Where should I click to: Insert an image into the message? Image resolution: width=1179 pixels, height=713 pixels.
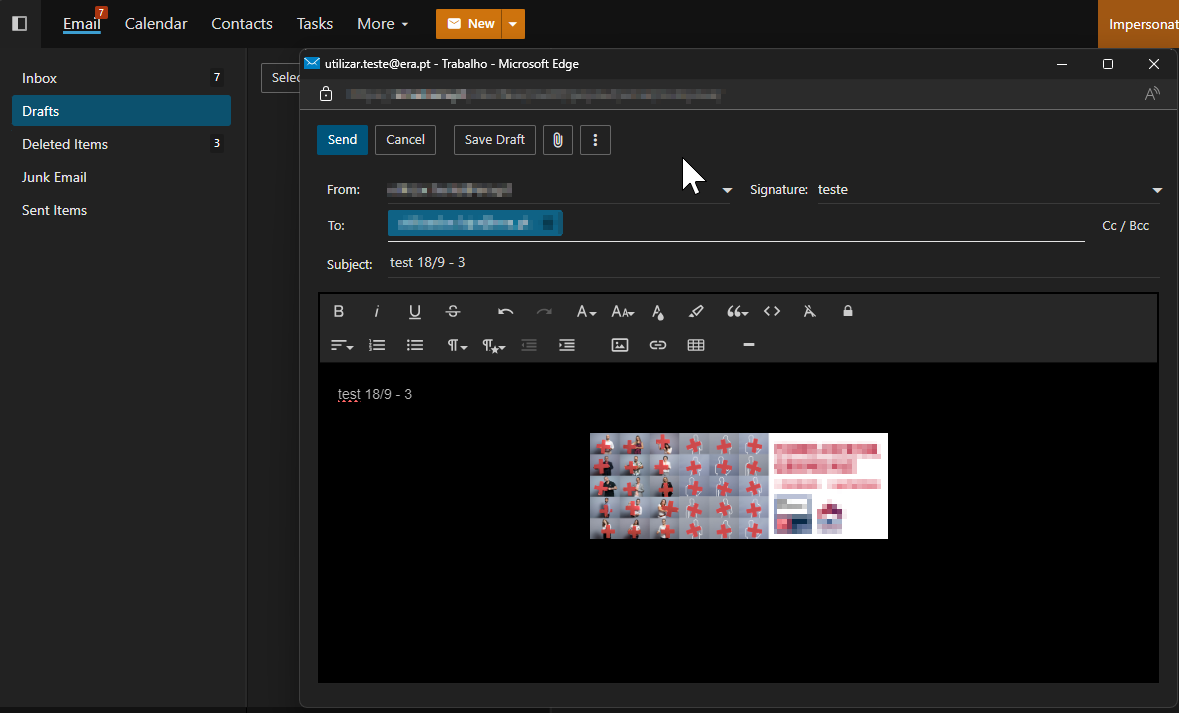pos(620,345)
